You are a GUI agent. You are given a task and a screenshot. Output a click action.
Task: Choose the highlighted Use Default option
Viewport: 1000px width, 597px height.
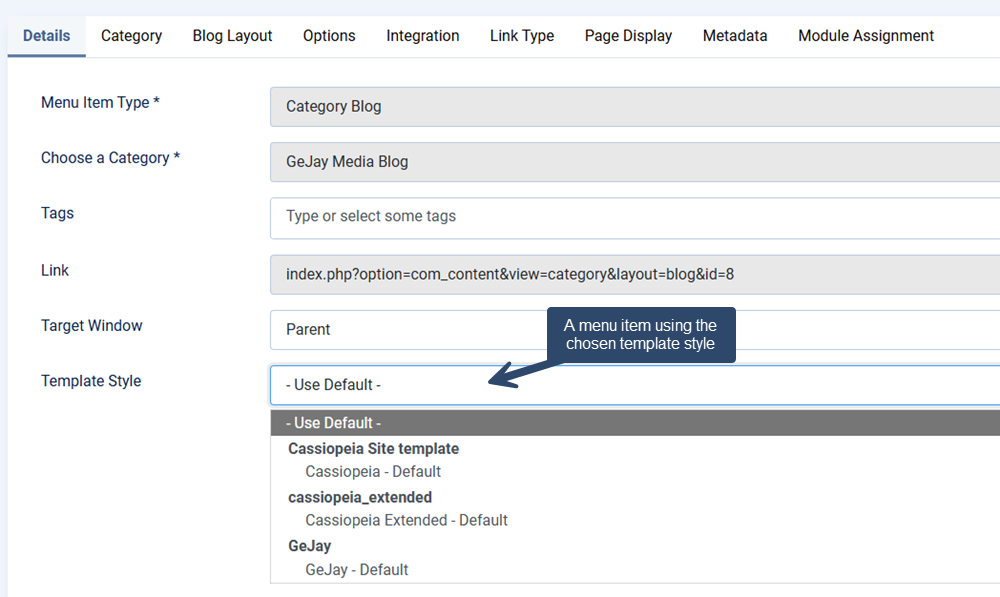pyautogui.click(x=635, y=423)
